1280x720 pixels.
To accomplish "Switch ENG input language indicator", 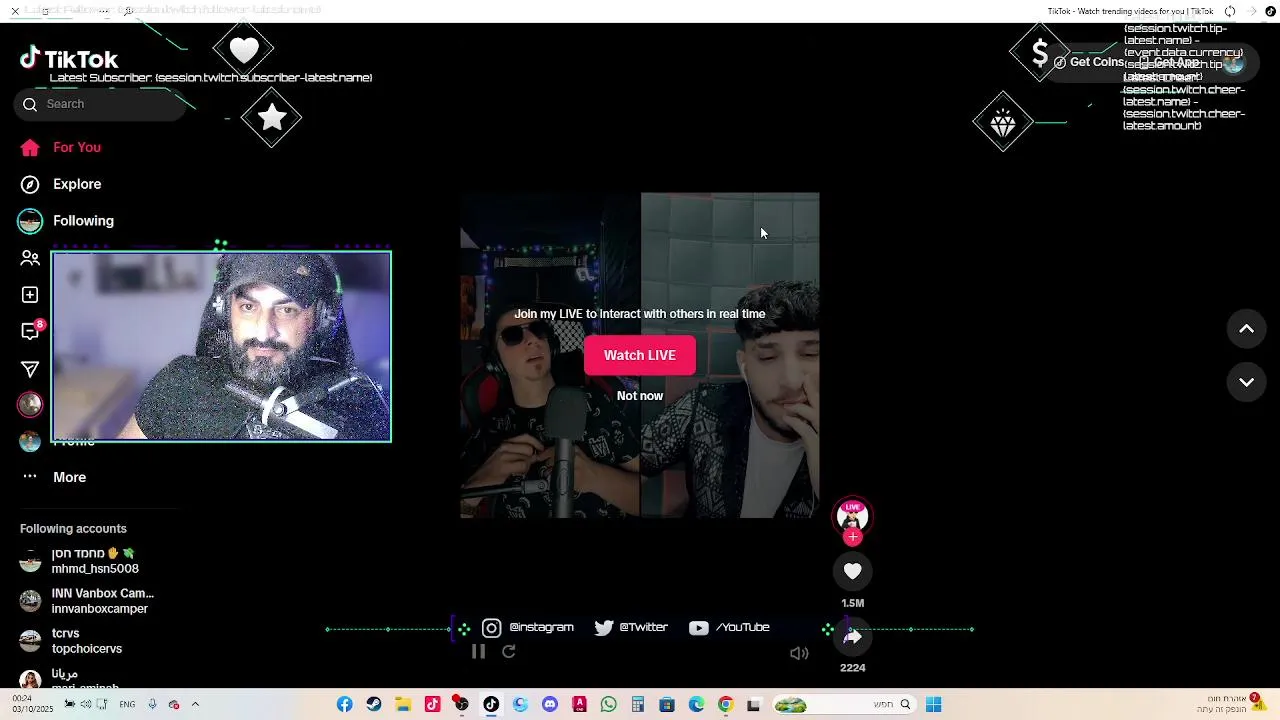I will coord(127,705).
